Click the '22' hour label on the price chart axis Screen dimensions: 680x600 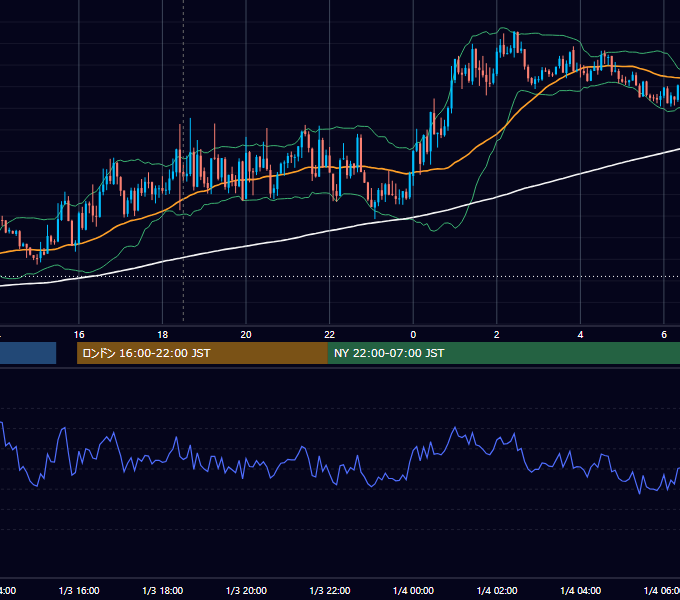[x=330, y=335]
